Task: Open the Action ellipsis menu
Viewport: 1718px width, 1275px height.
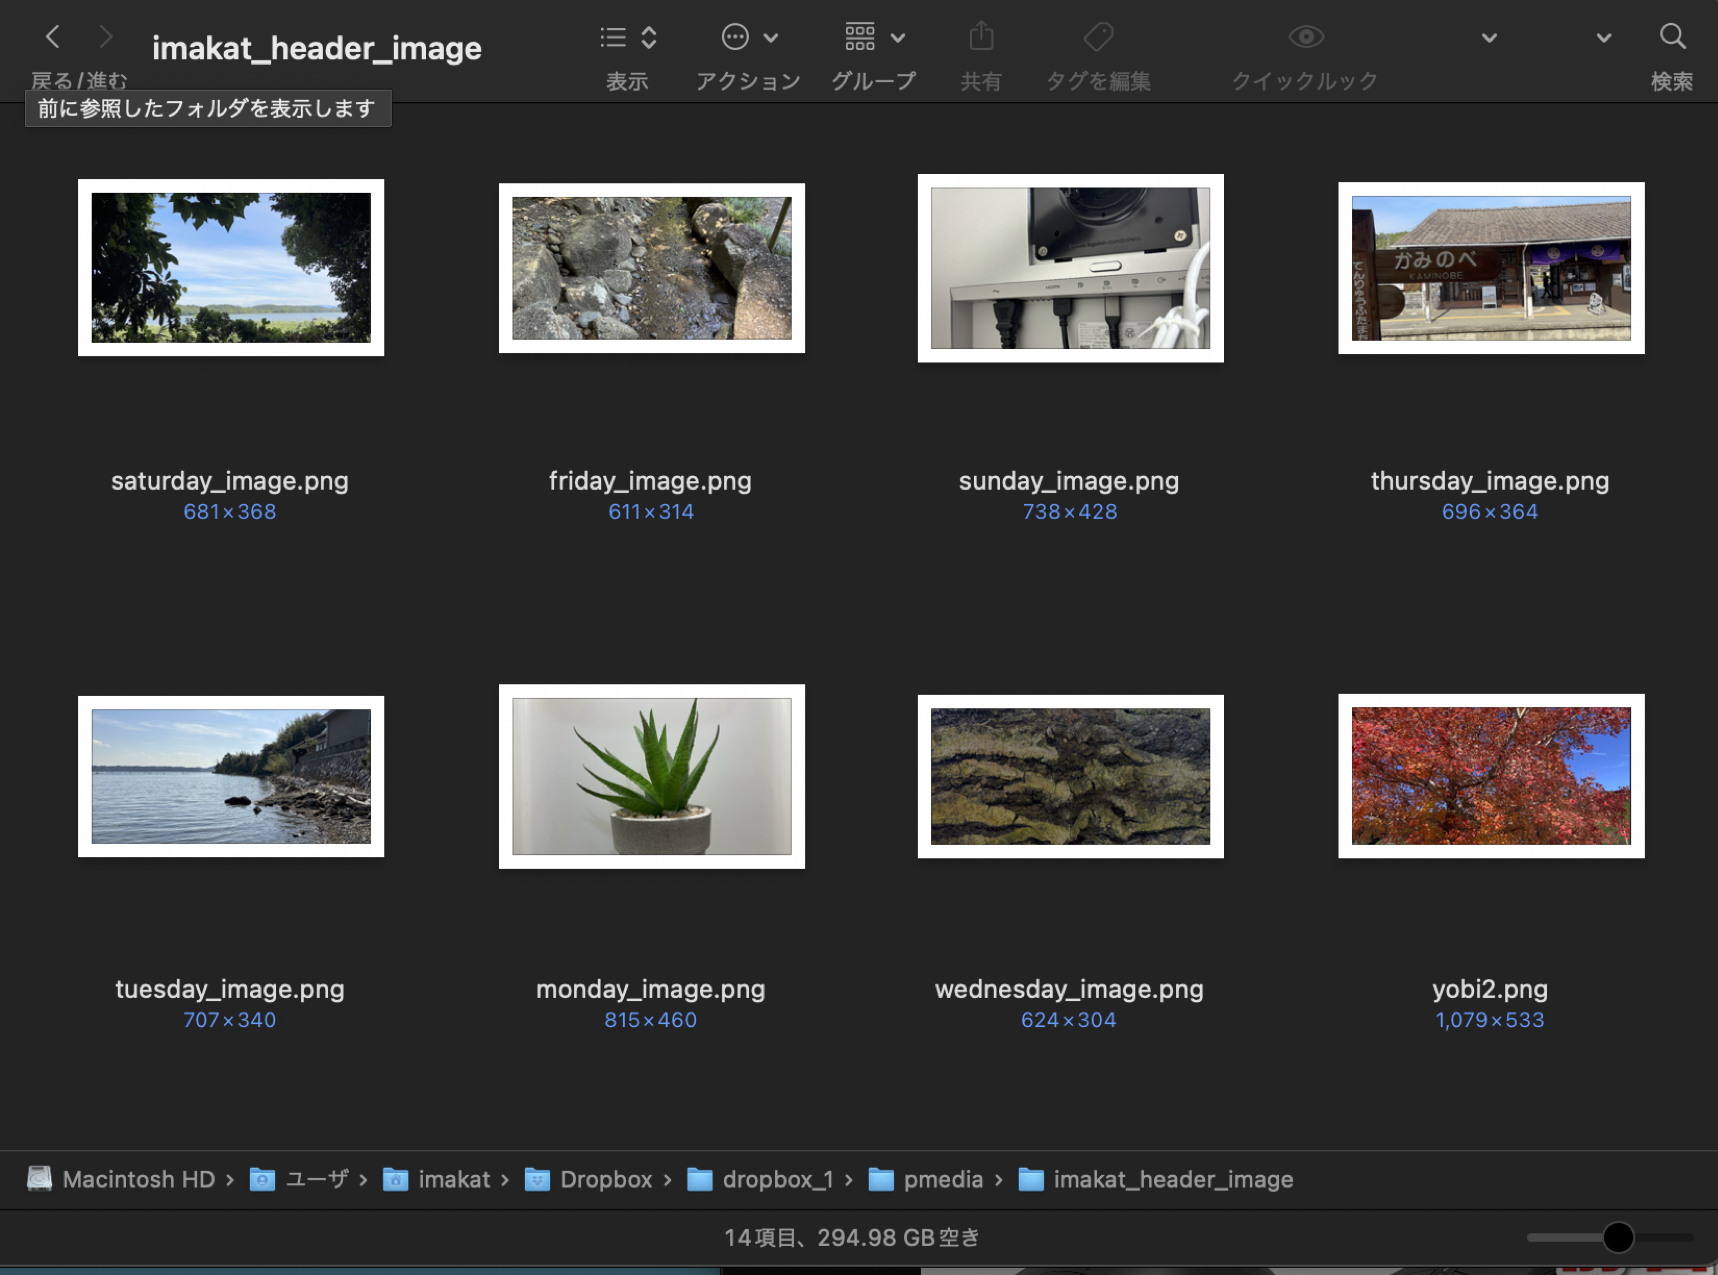Action: click(x=736, y=38)
